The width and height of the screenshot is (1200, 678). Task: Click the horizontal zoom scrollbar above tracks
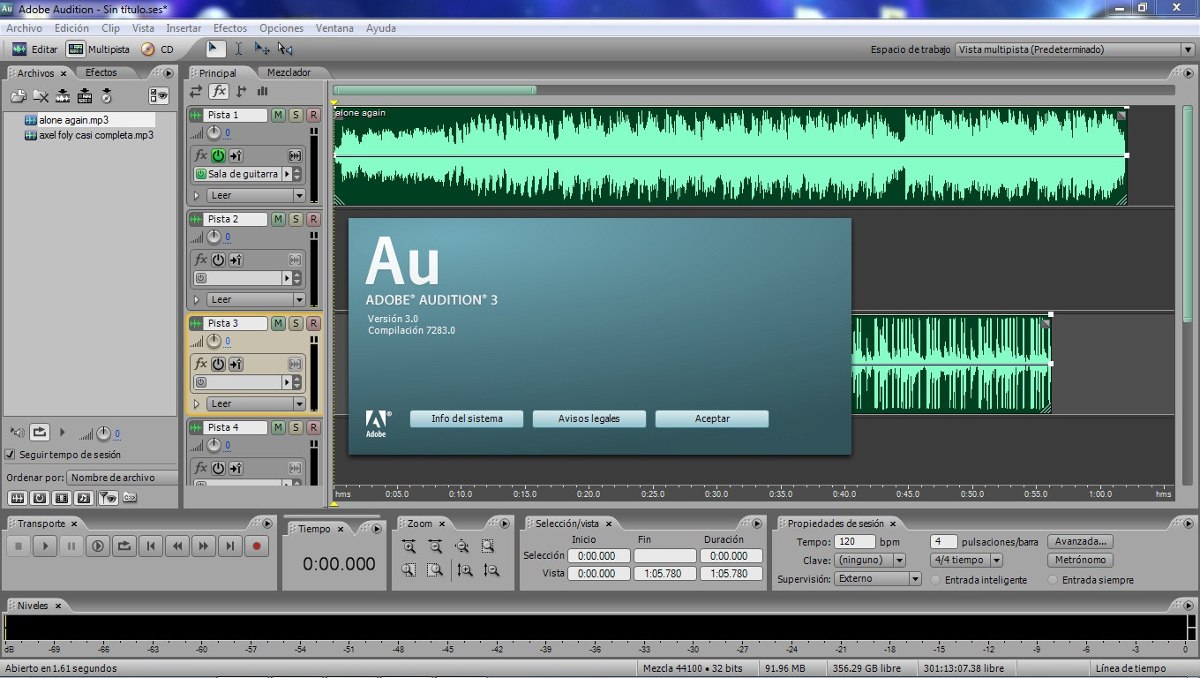tap(435, 90)
